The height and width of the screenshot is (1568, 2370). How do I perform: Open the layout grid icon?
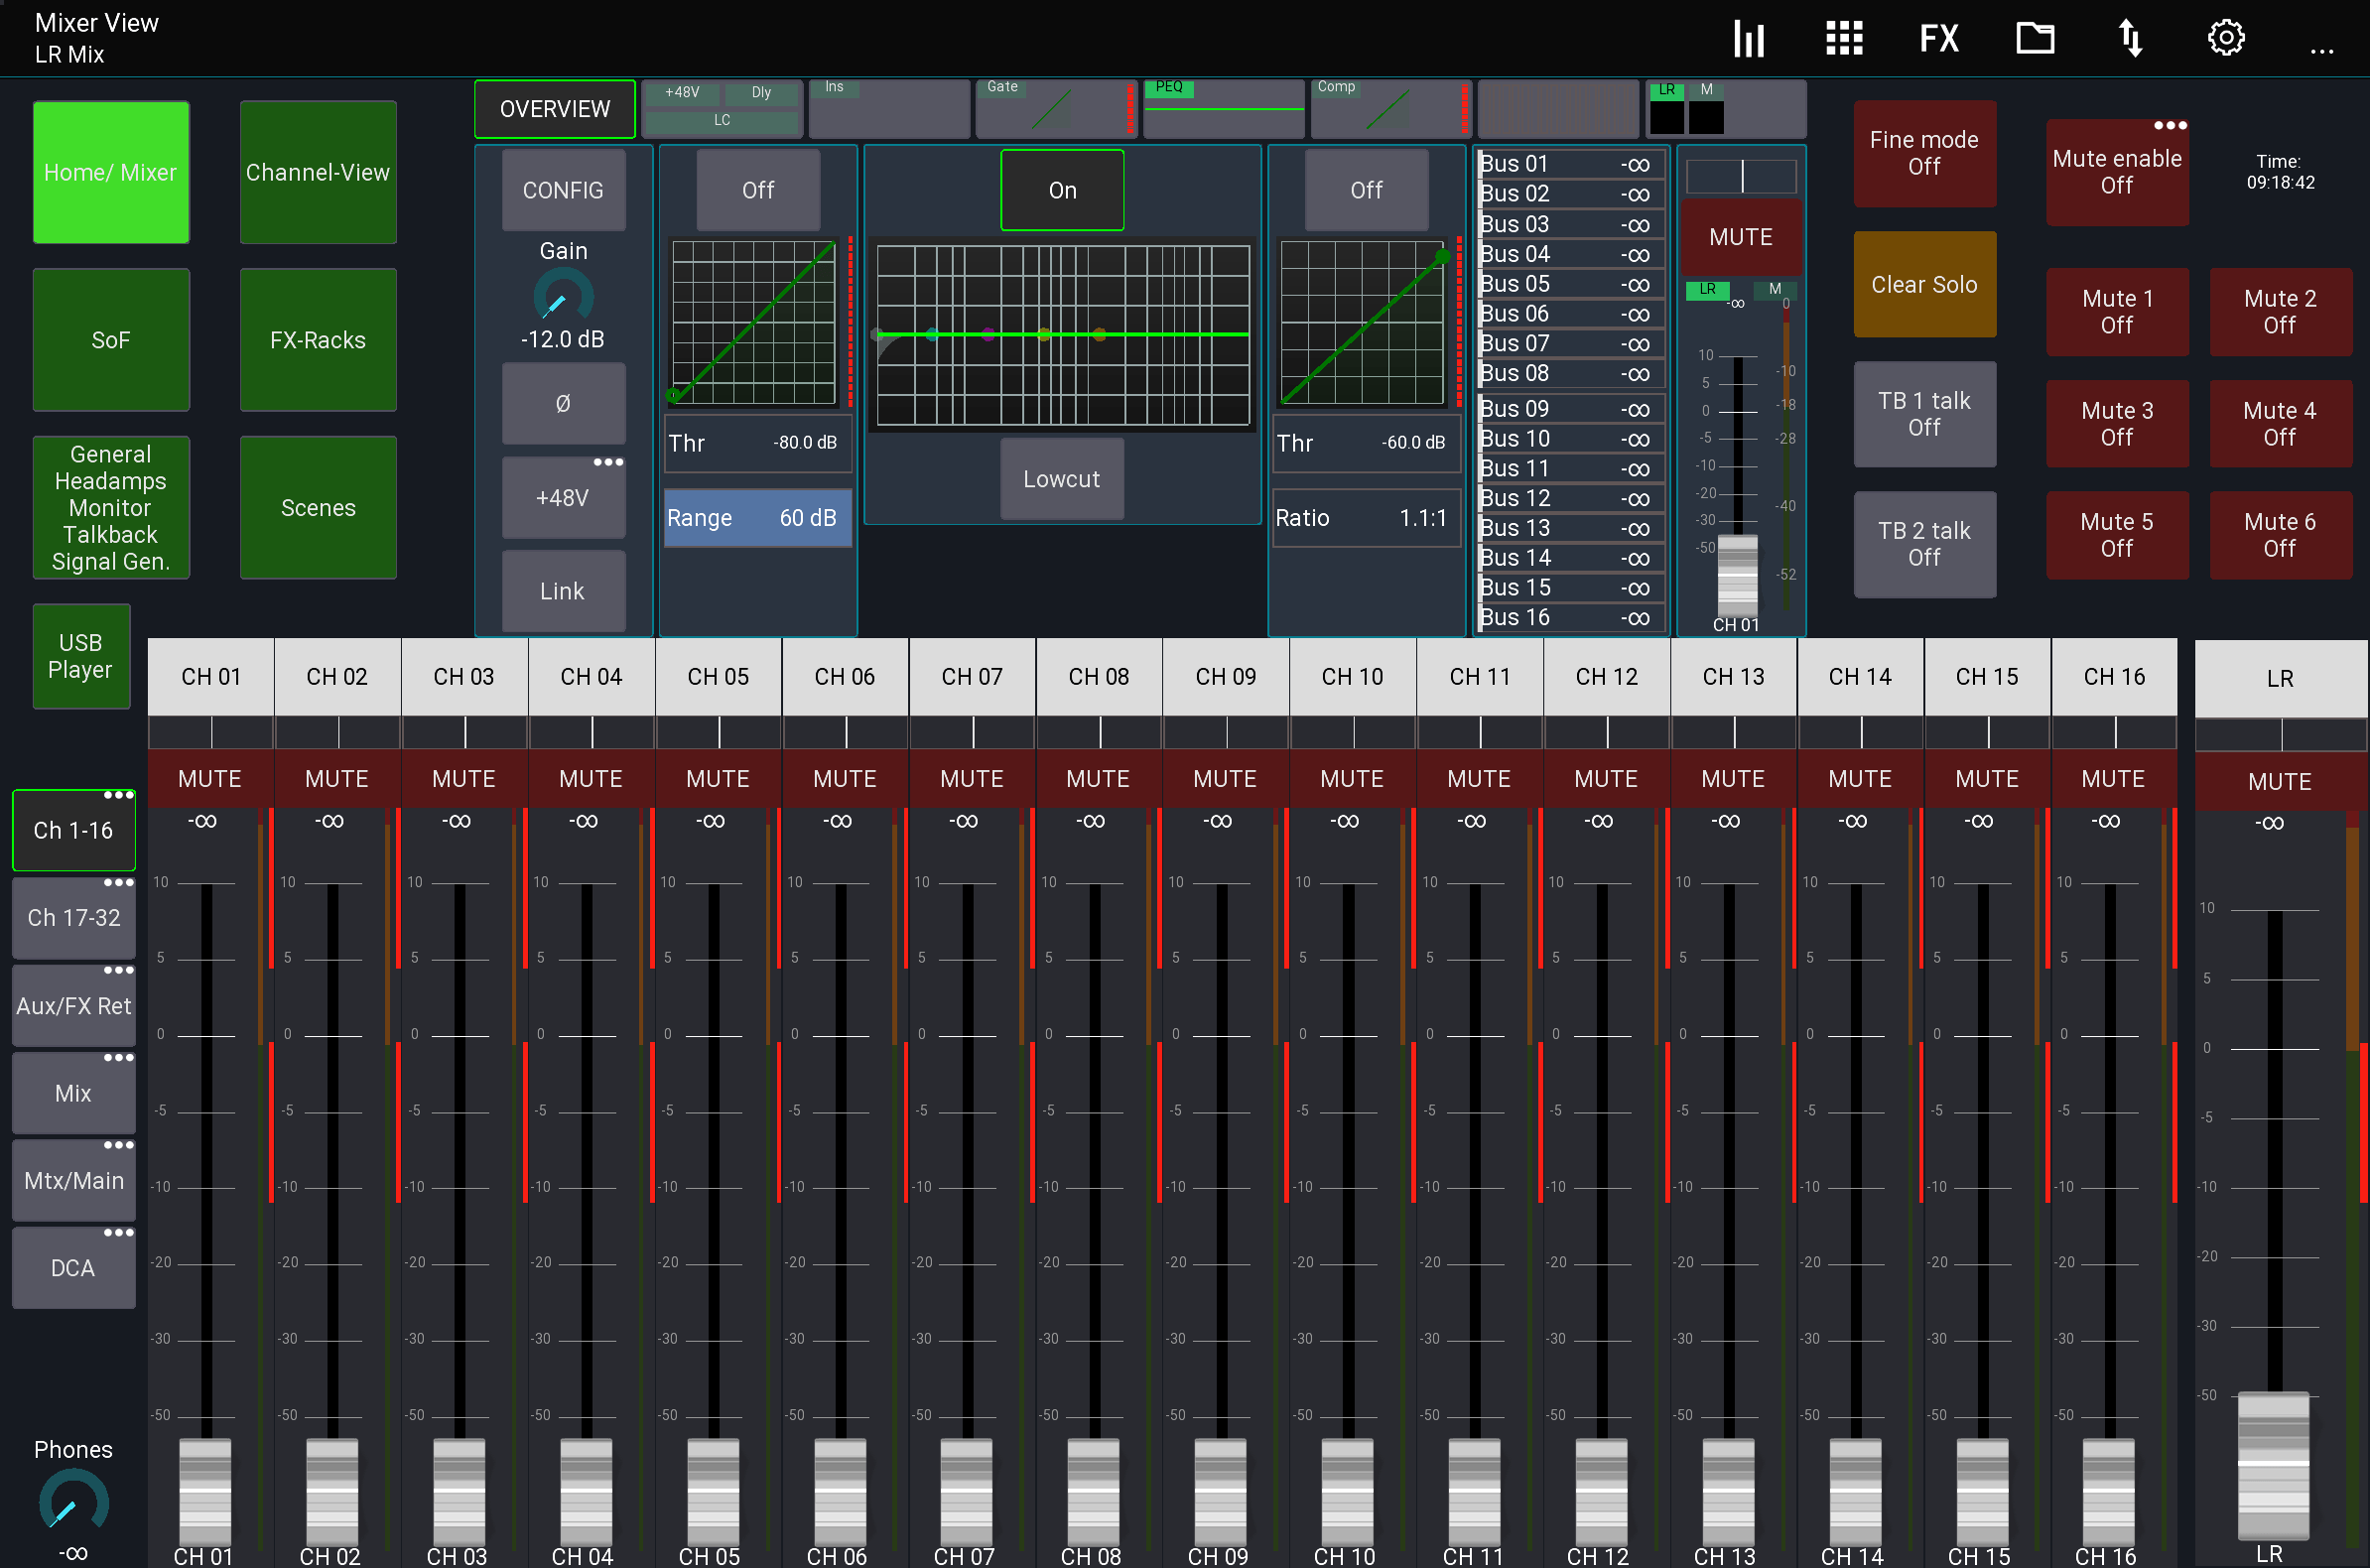pos(1843,38)
